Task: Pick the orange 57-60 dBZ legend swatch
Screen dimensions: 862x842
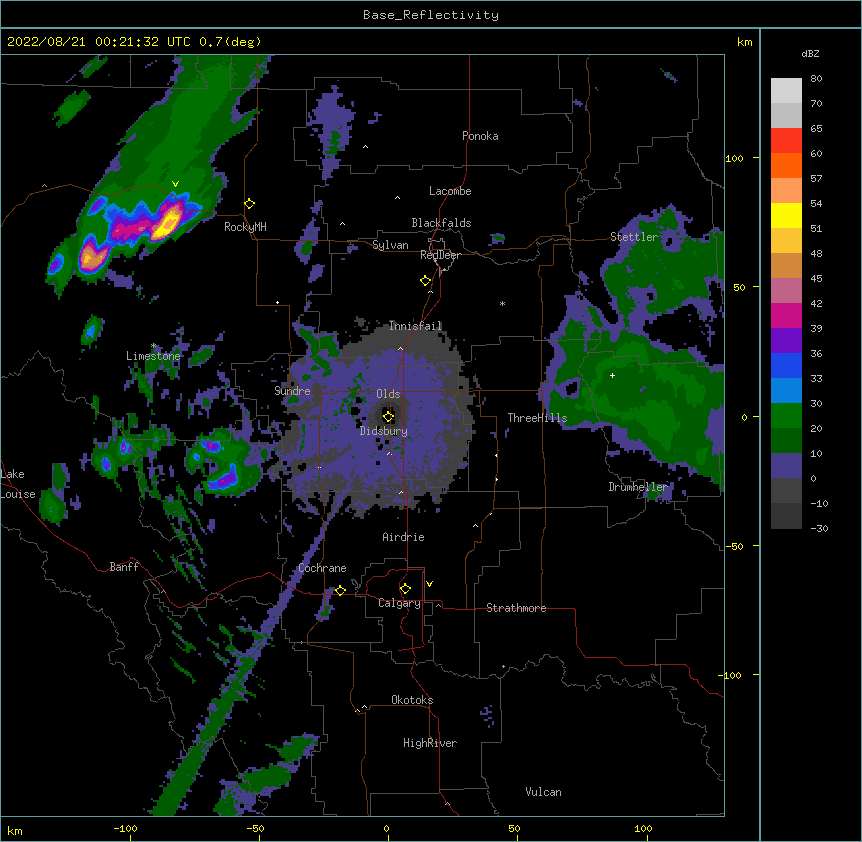Action: pyautogui.click(x=786, y=166)
